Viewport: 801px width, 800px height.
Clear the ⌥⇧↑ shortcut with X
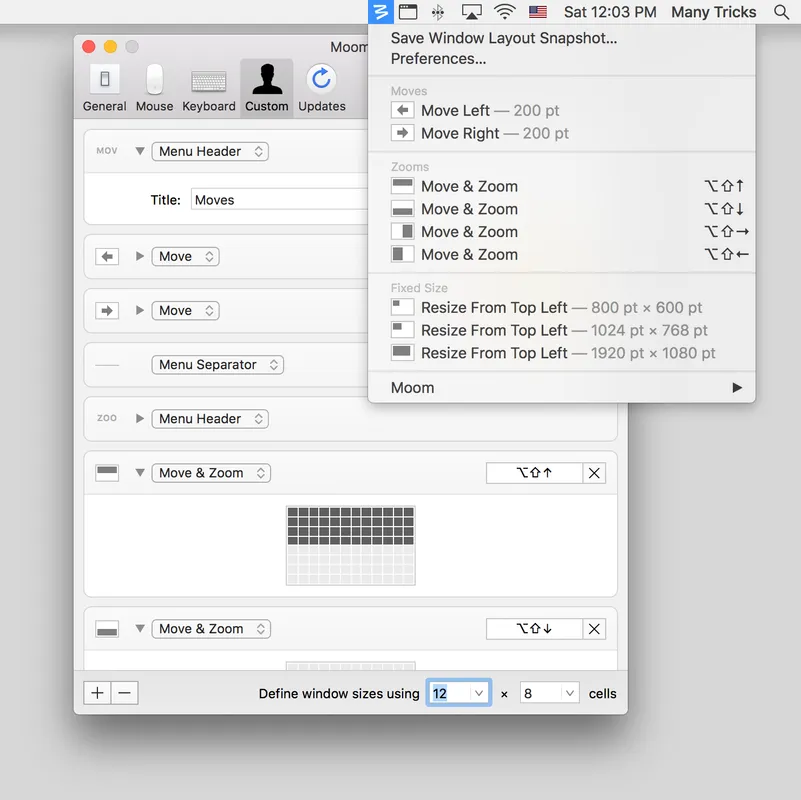594,473
